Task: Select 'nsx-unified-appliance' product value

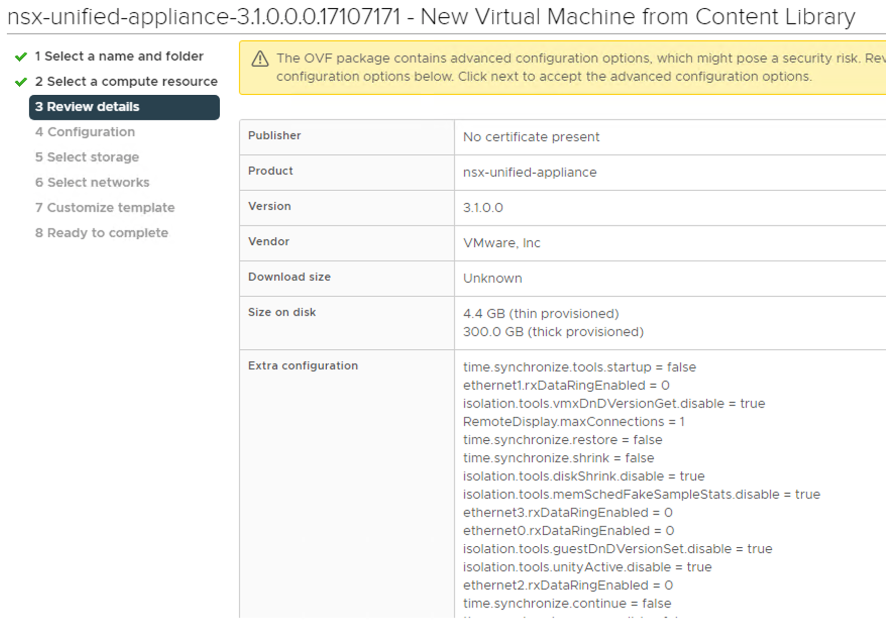Action: click(x=529, y=172)
